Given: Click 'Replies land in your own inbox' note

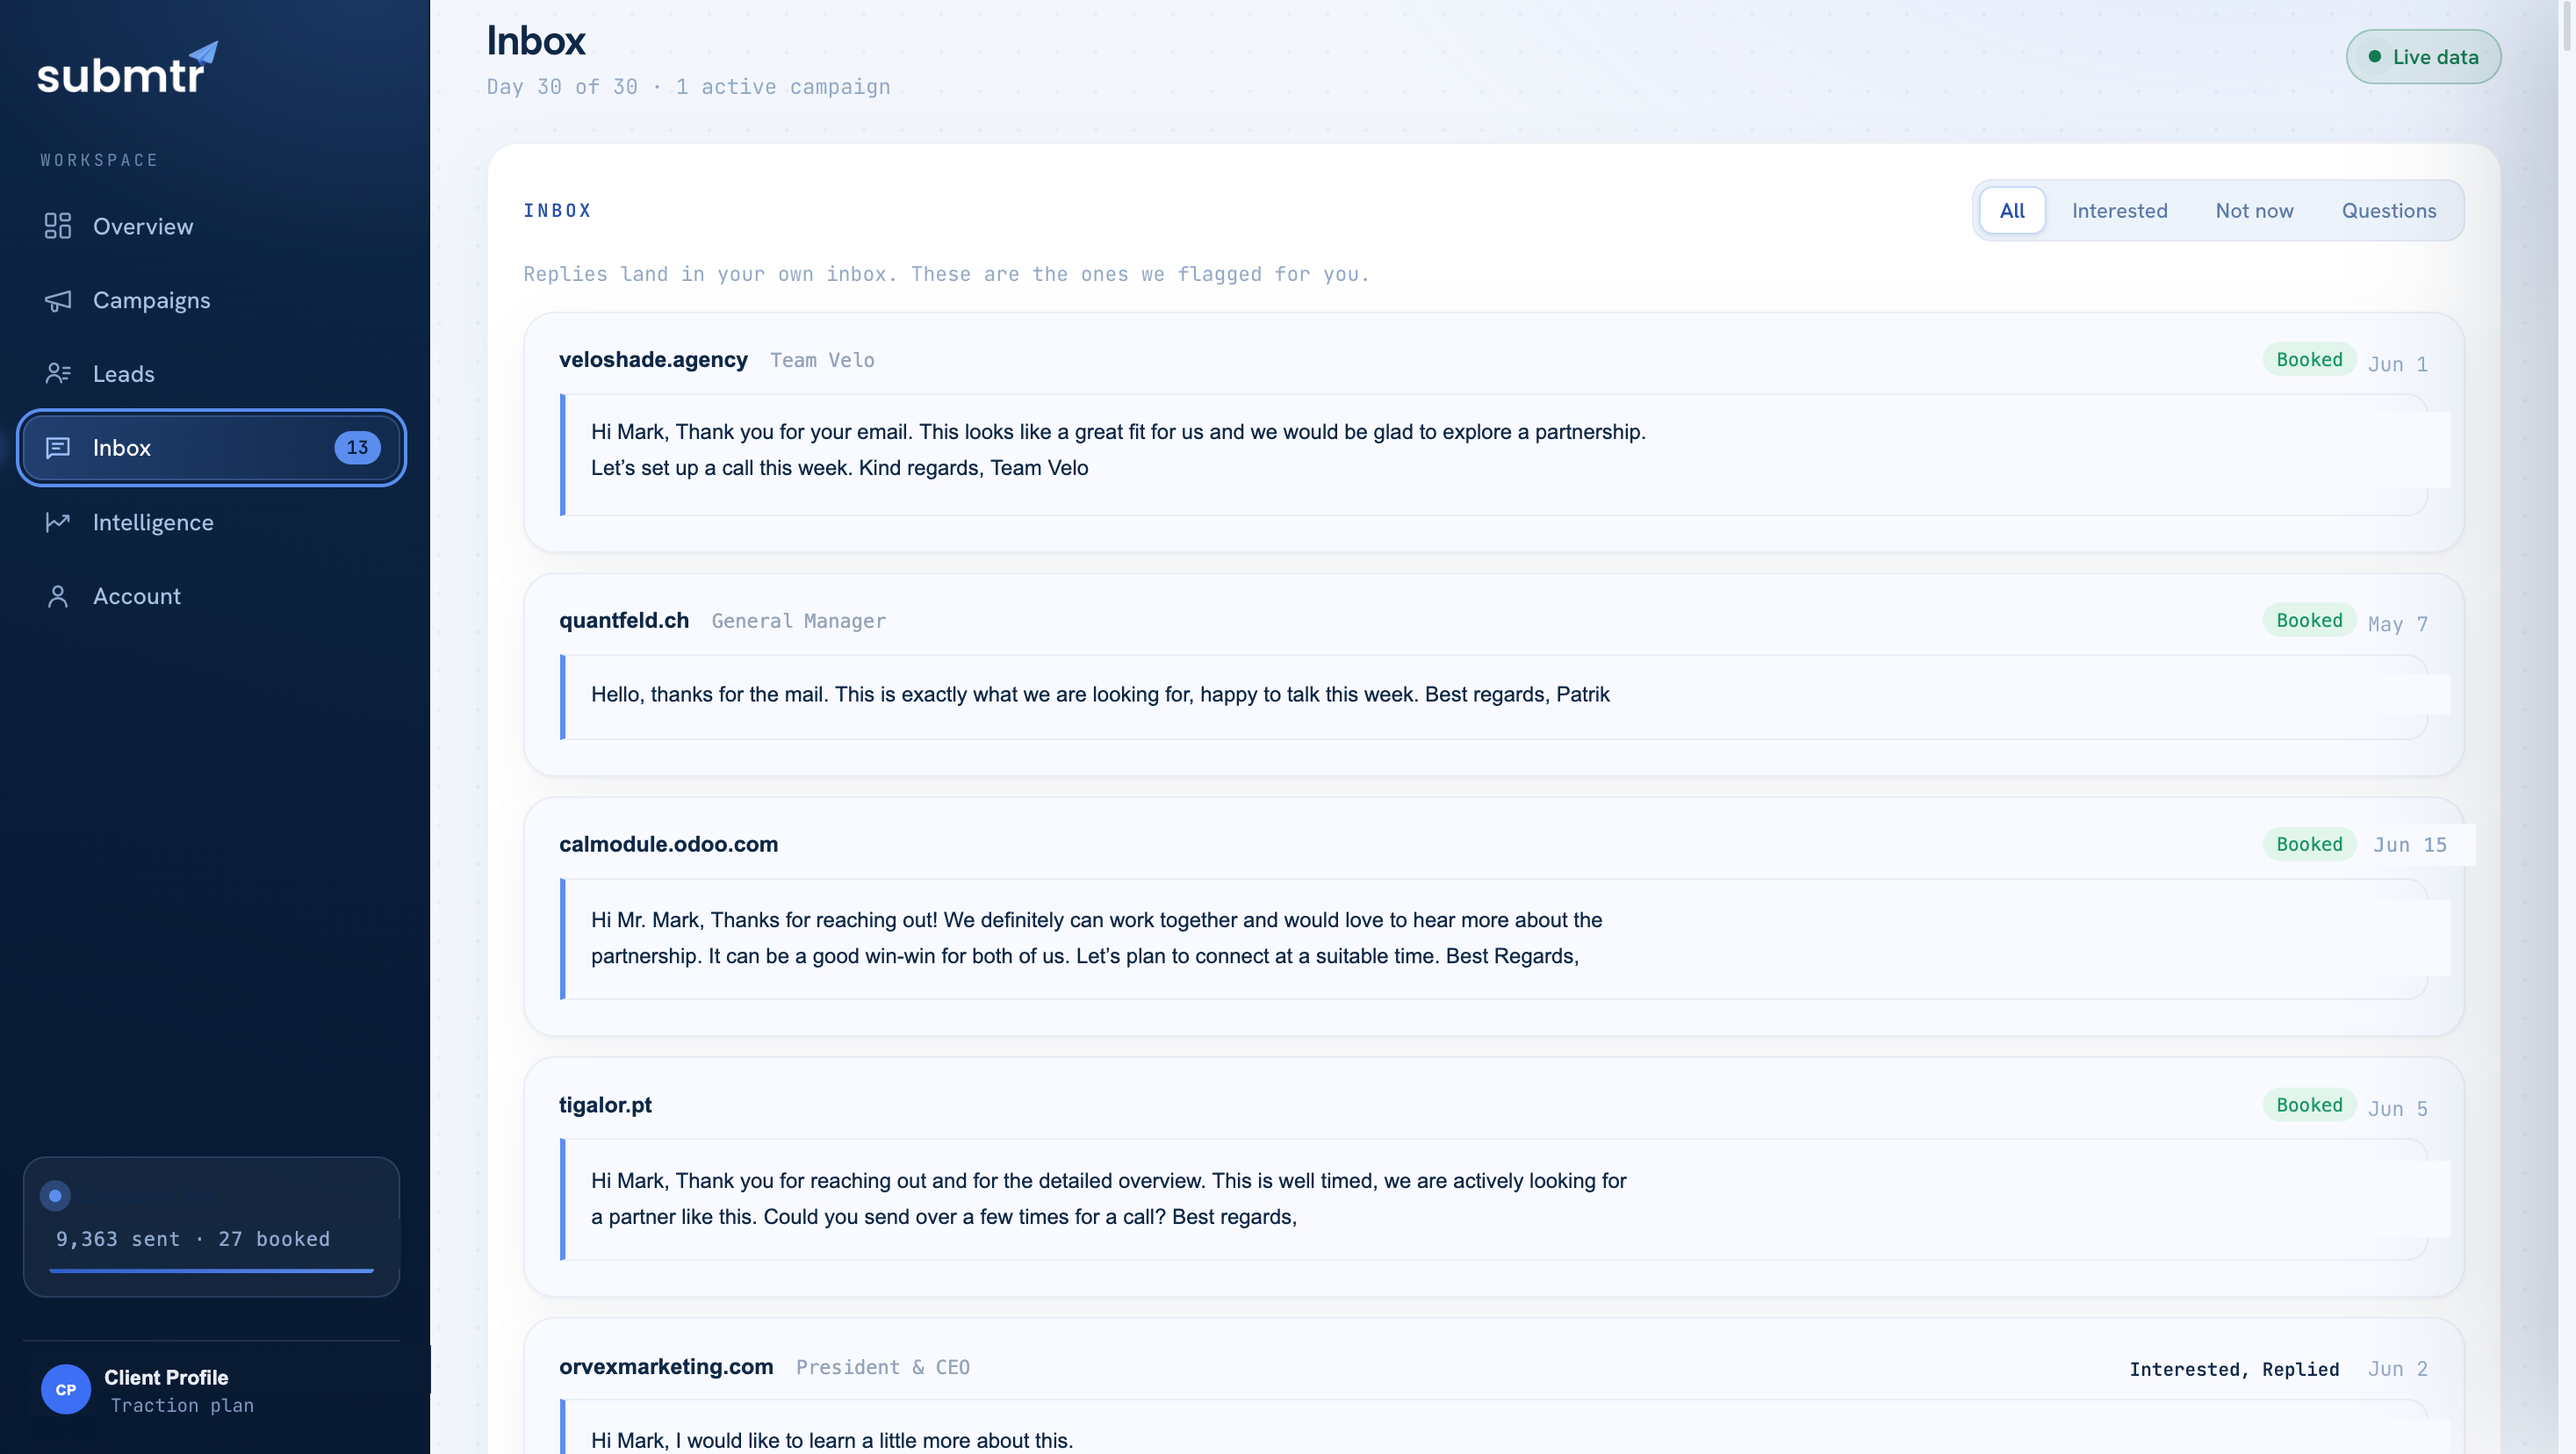Looking at the screenshot, I should pyautogui.click(x=946, y=274).
